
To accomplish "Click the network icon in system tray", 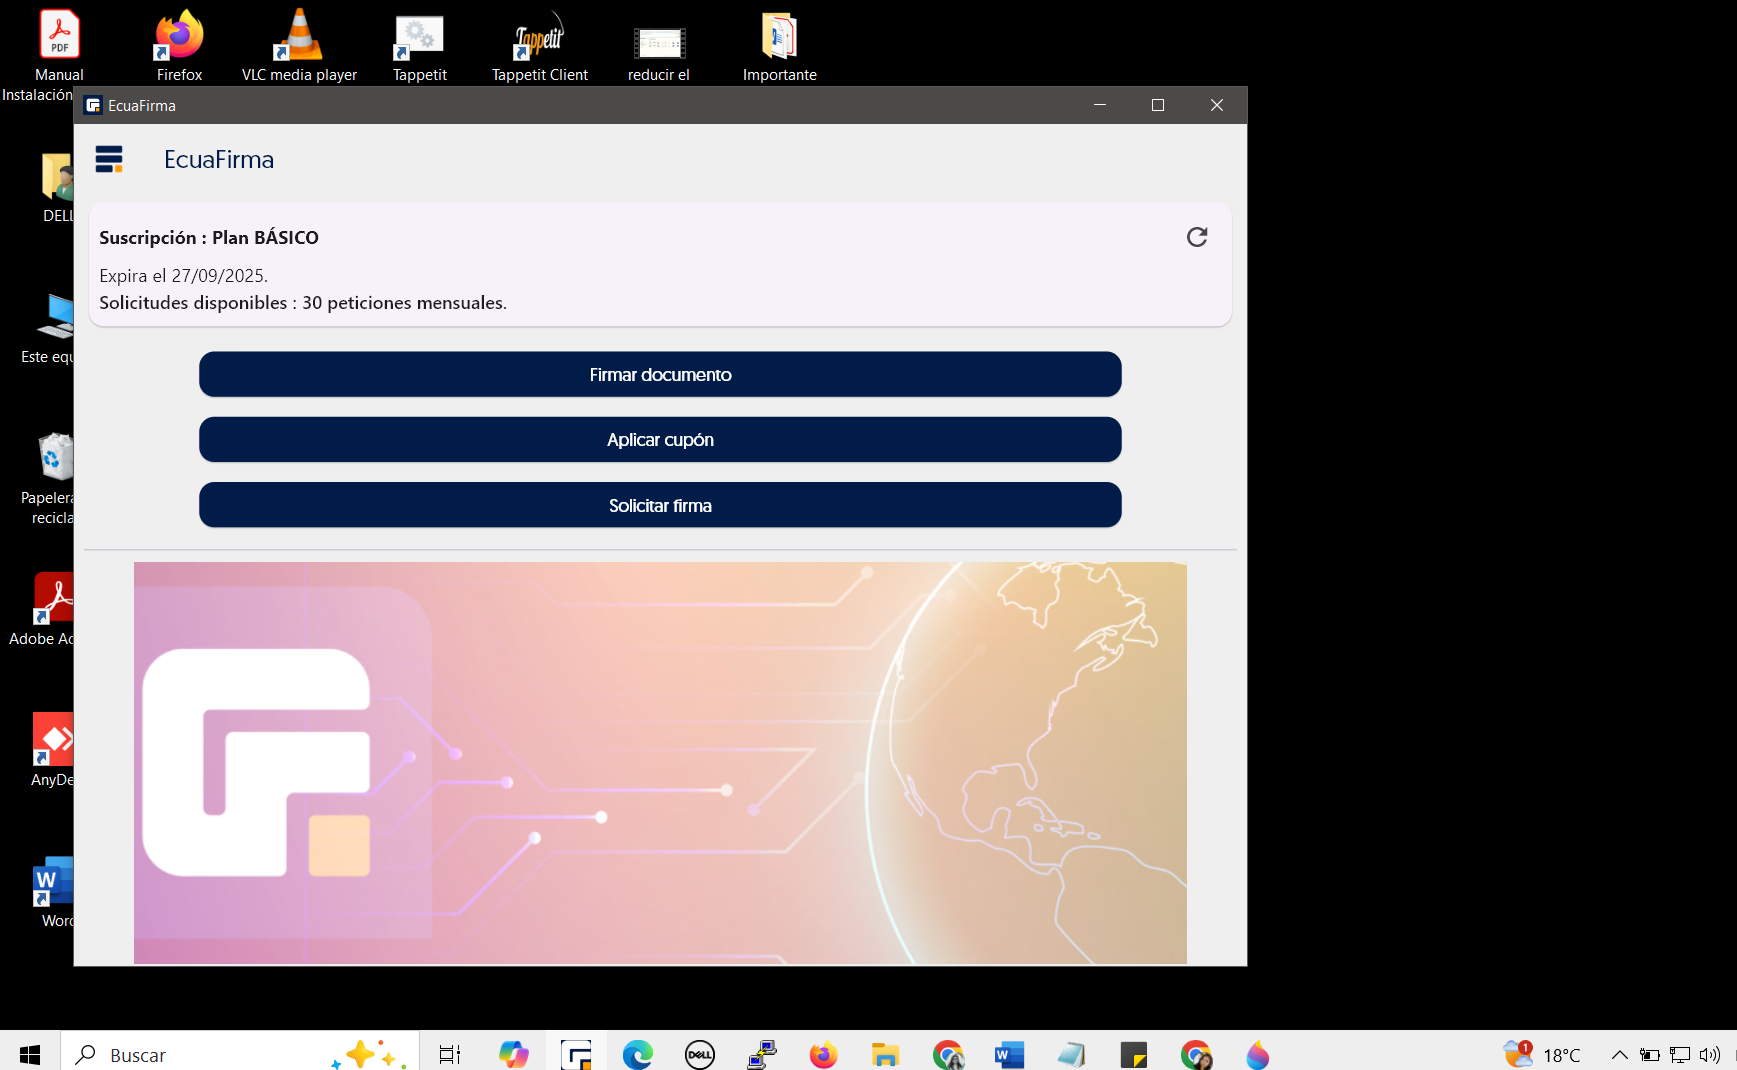I will tap(1680, 1054).
